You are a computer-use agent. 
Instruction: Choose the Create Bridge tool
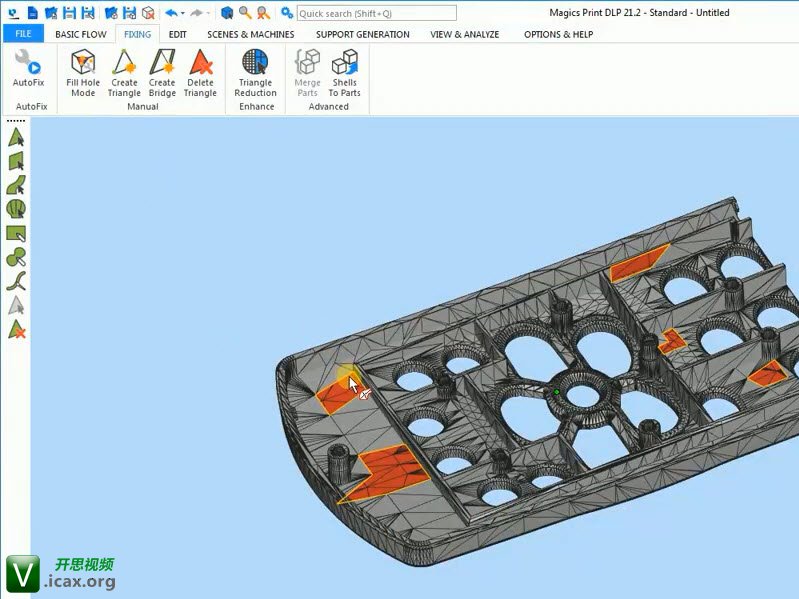[162, 73]
